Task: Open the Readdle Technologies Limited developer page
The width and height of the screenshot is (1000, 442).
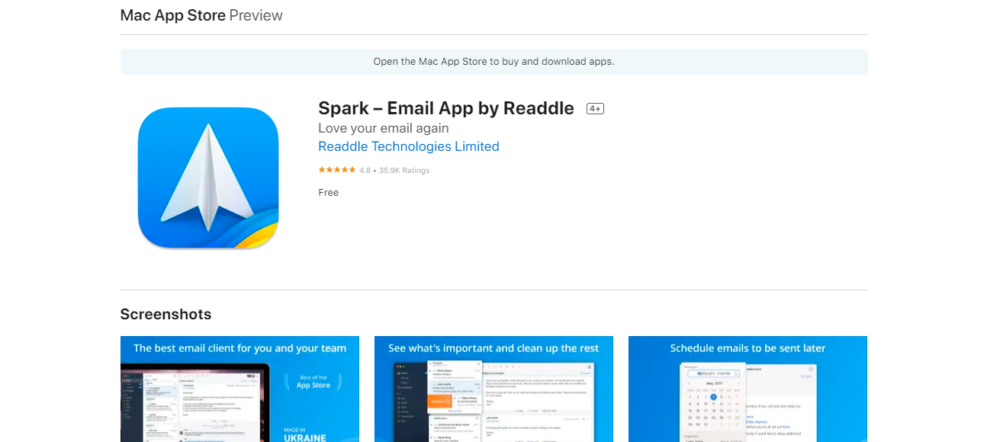Action: (x=408, y=147)
